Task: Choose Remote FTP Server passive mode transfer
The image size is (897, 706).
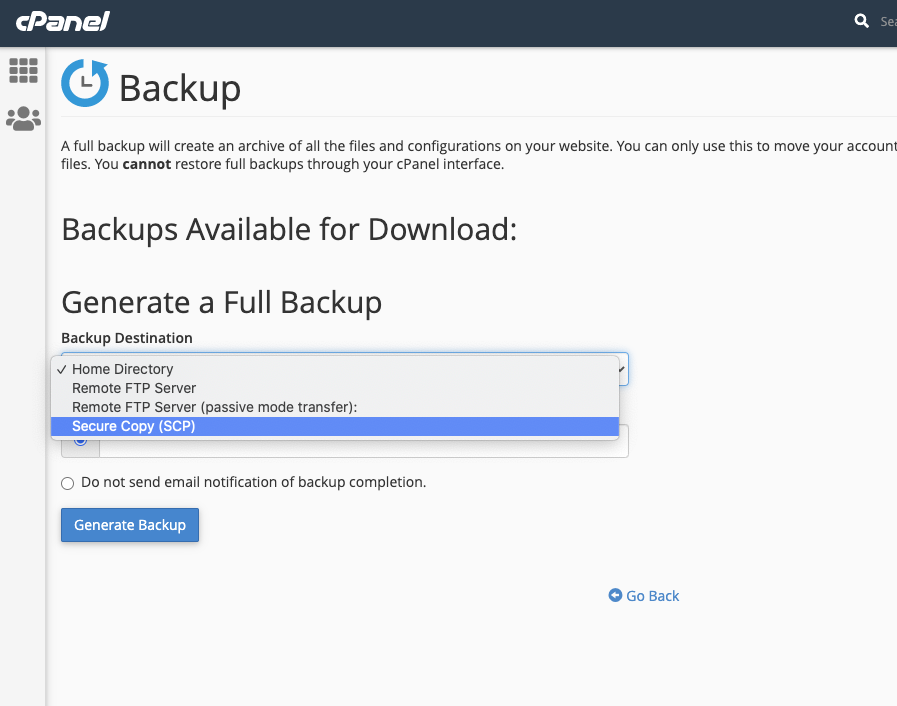Action: pyautogui.click(x=335, y=407)
